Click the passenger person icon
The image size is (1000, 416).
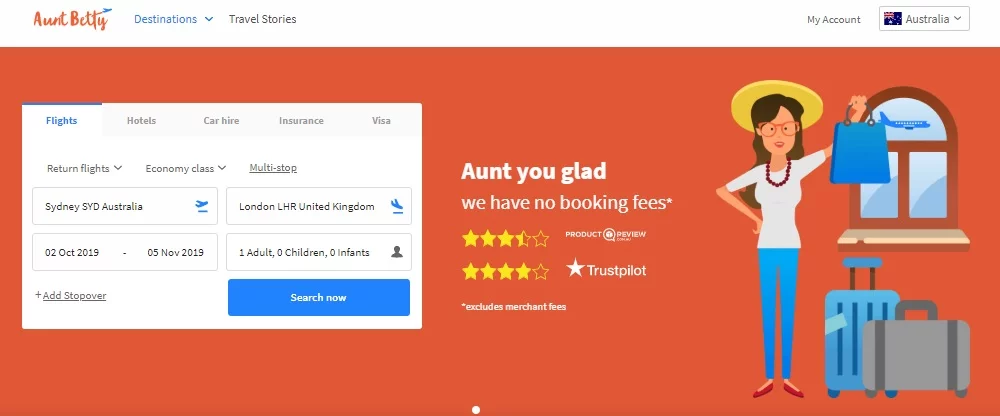click(x=397, y=252)
